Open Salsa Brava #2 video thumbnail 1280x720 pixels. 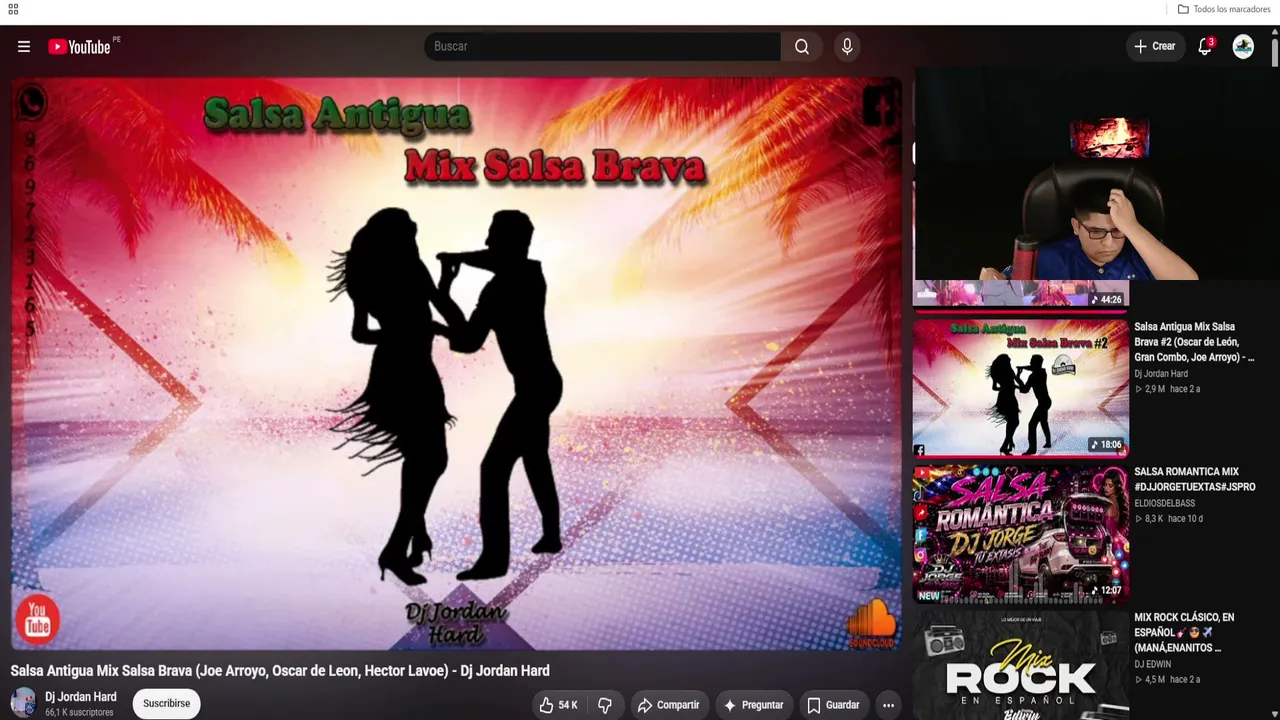pyautogui.click(x=1020, y=387)
